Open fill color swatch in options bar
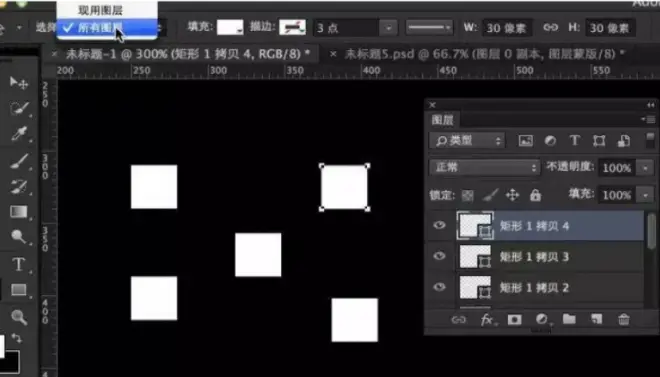This screenshot has height=377, width=660. click(x=230, y=27)
